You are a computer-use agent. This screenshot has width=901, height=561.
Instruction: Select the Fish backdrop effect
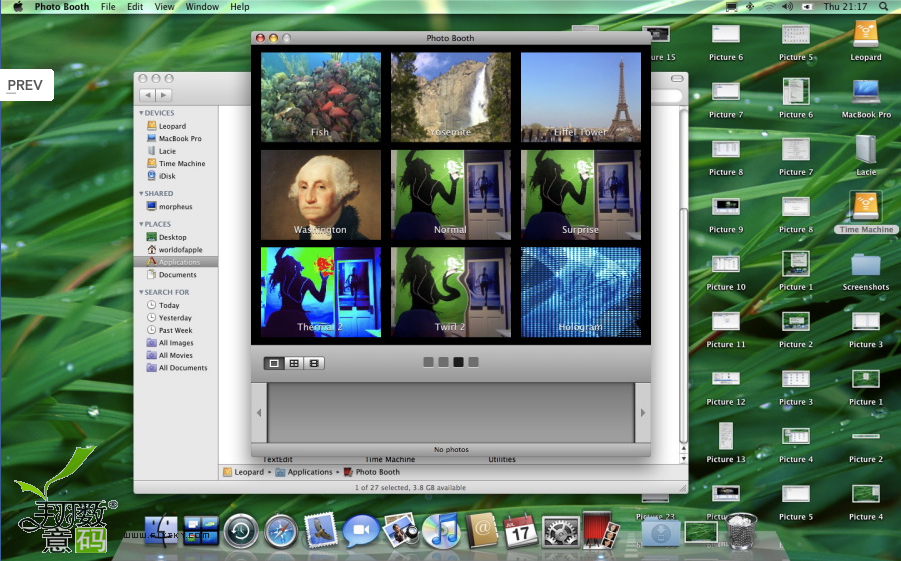tap(321, 97)
